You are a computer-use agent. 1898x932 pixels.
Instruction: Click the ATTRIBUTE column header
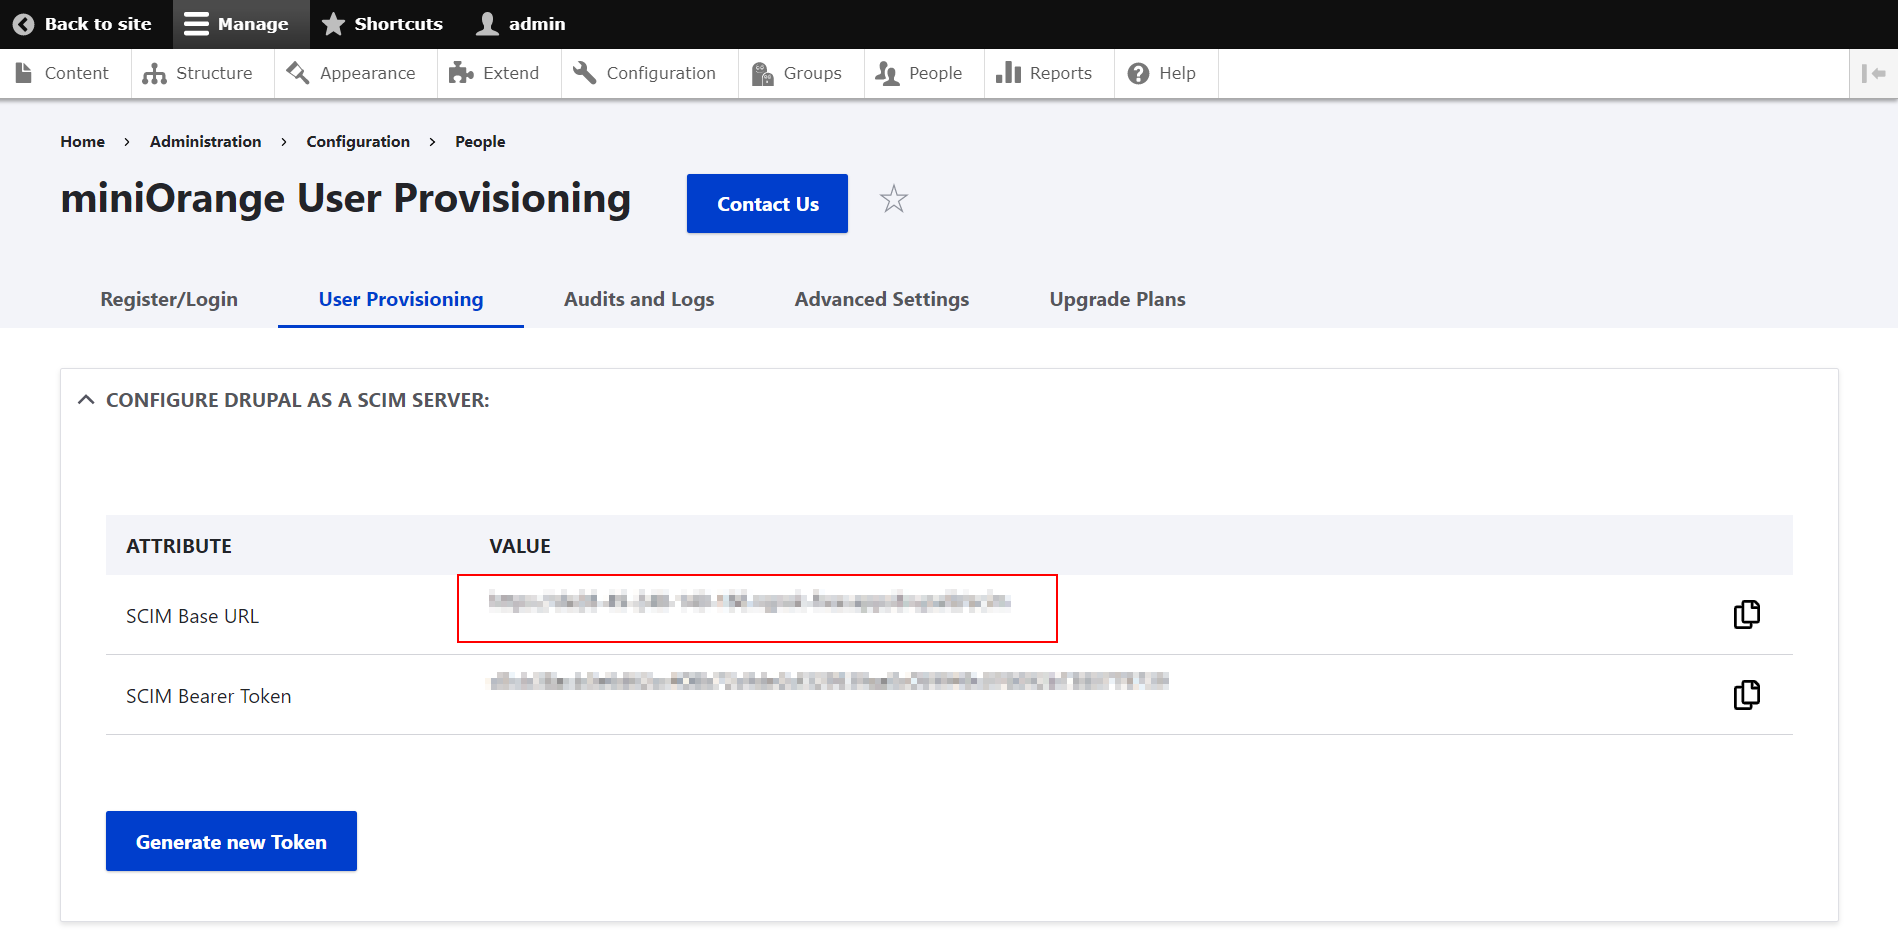(x=179, y=546)
